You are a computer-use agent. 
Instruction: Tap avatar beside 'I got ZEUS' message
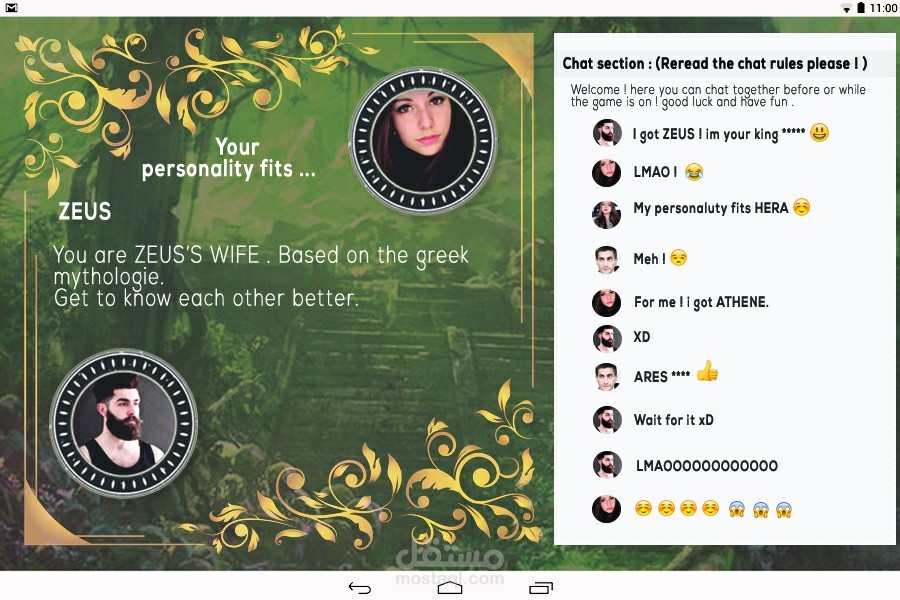pos(607,133)
